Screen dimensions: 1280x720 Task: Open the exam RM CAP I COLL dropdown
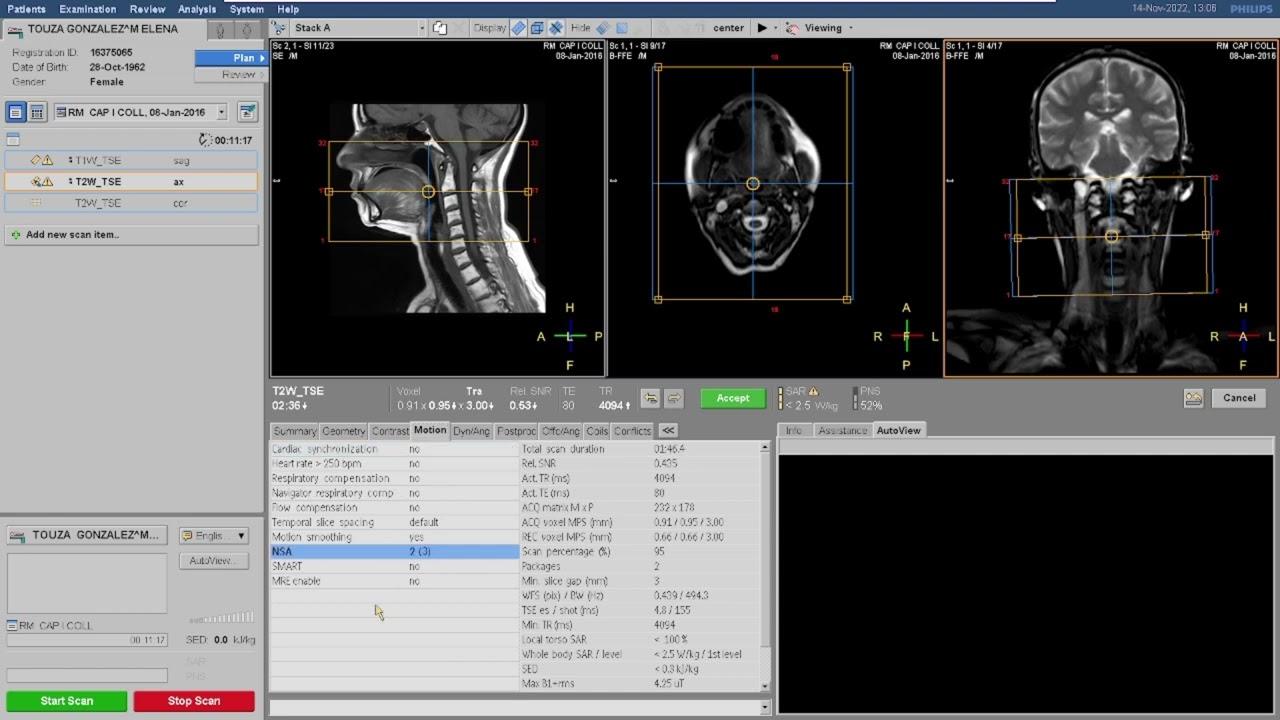(221, 113)
